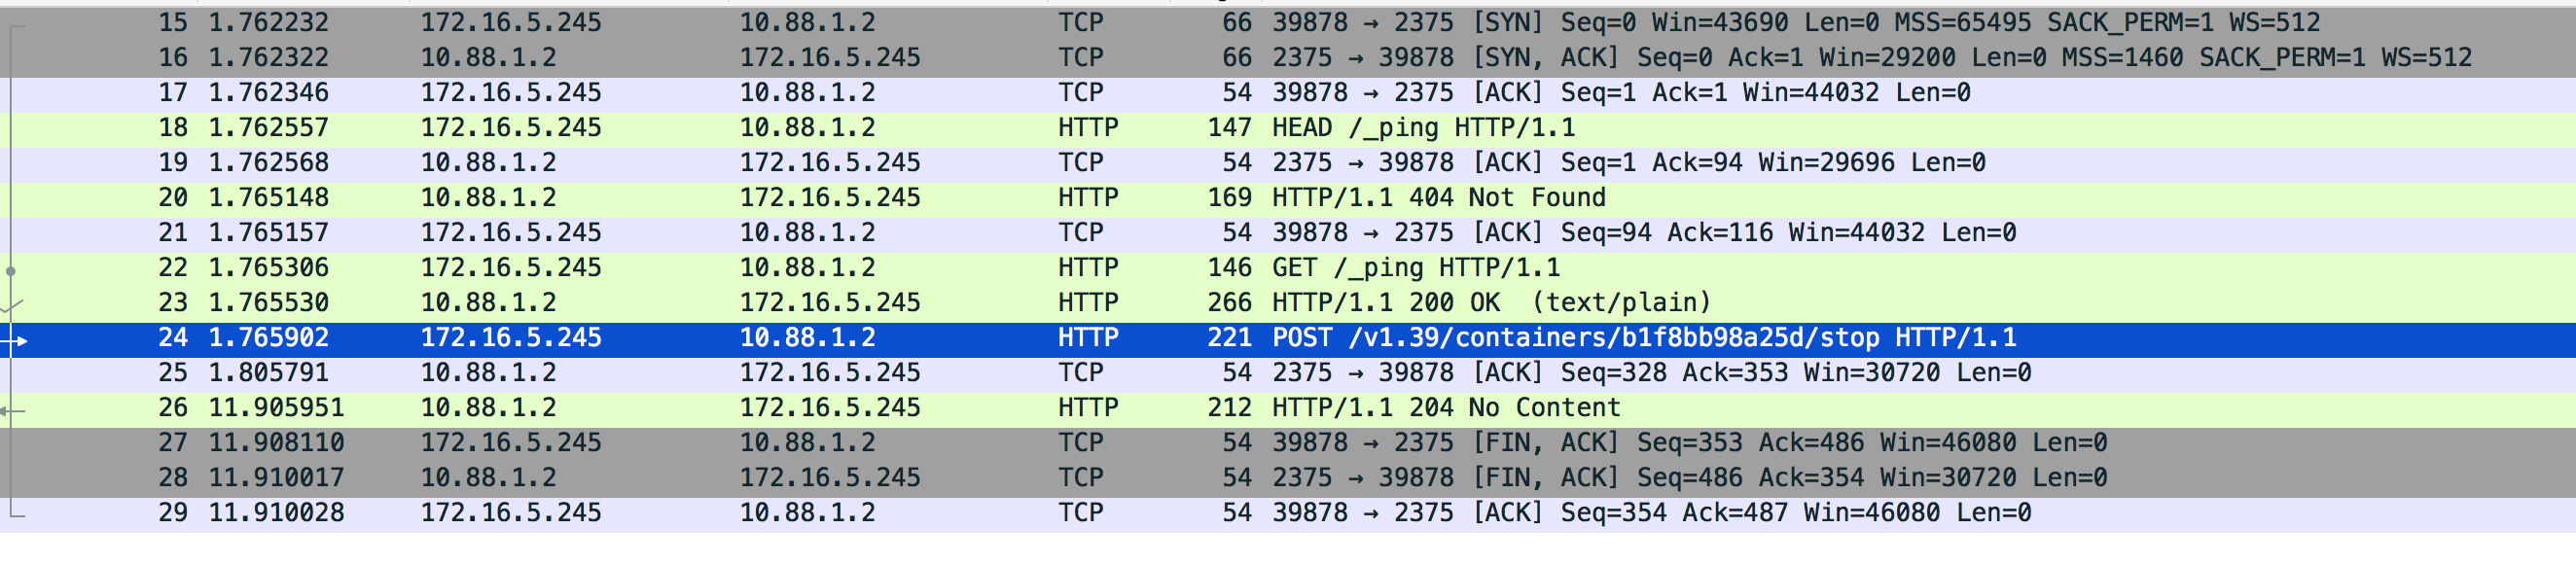Select the 204 No Content response

click(1288, 408)
